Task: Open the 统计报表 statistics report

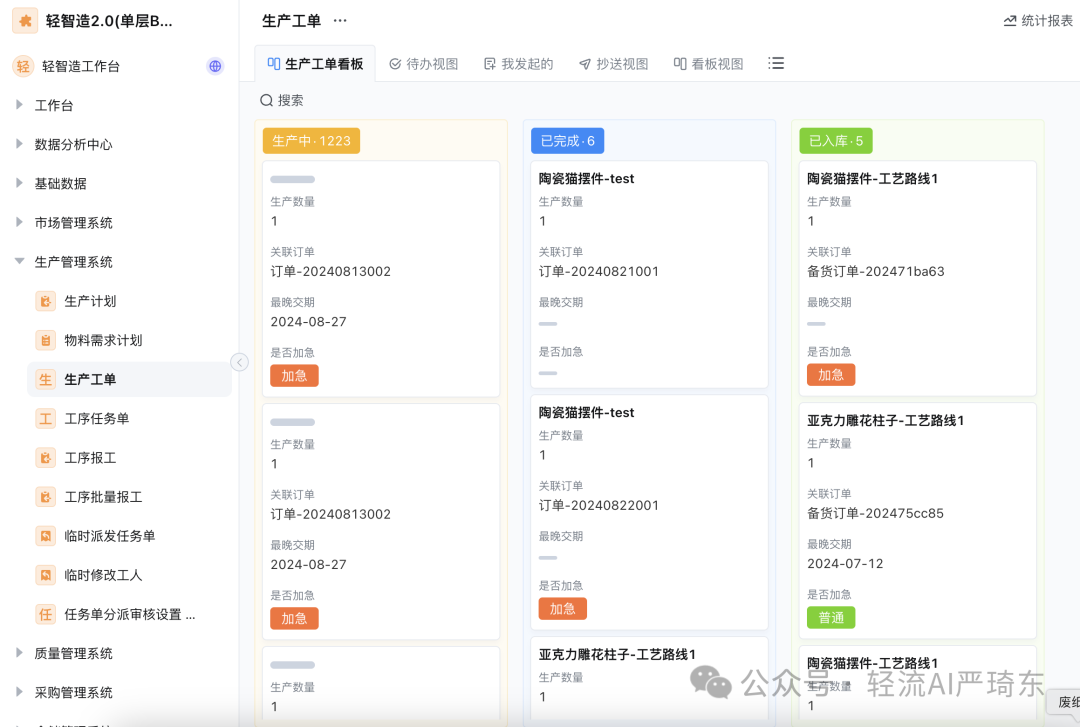Action: (1038, 20)
